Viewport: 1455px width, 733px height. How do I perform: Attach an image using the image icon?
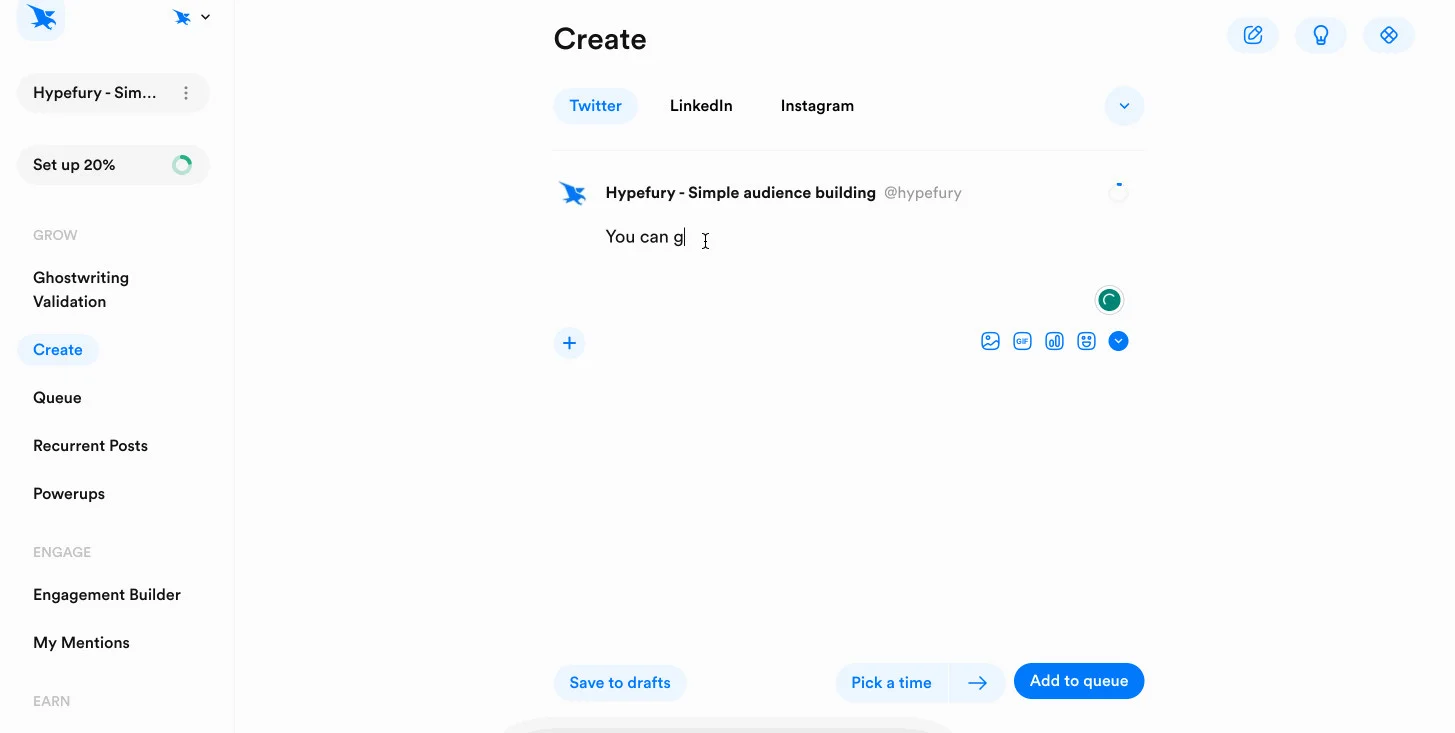(x=990, y=341)
